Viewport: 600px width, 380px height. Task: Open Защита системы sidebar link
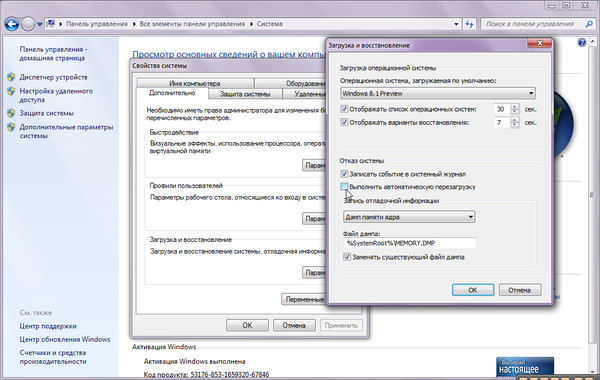pos(47,113)
